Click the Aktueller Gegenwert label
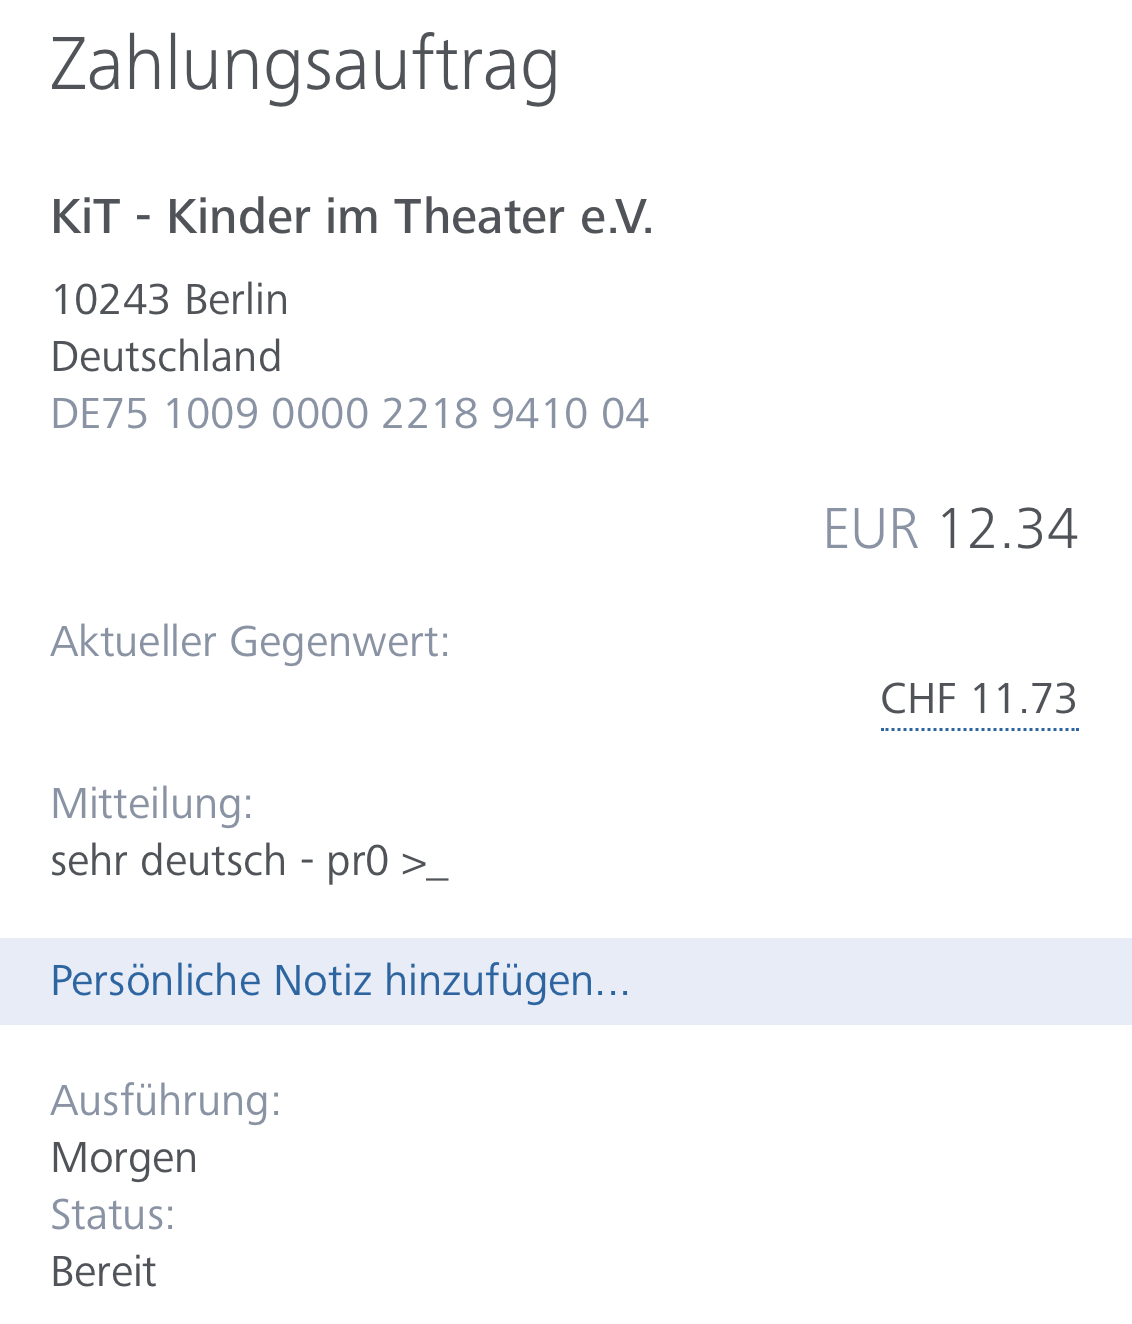 (x=250, y=641)
